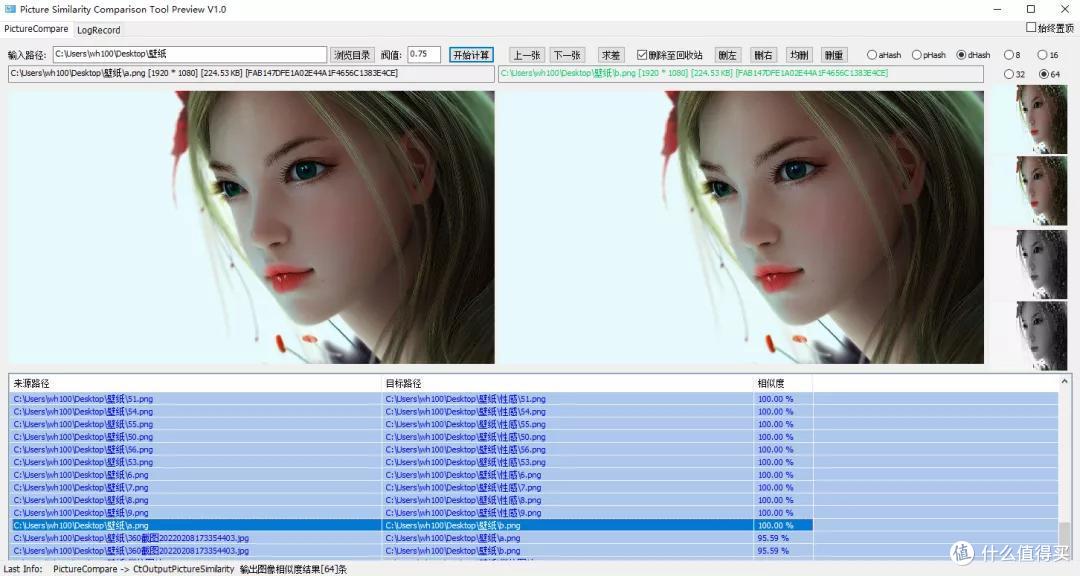Screen dimensions: 1080x576
Task: Click the 均删 delete-both button
Action: click(x=799, y=54)
